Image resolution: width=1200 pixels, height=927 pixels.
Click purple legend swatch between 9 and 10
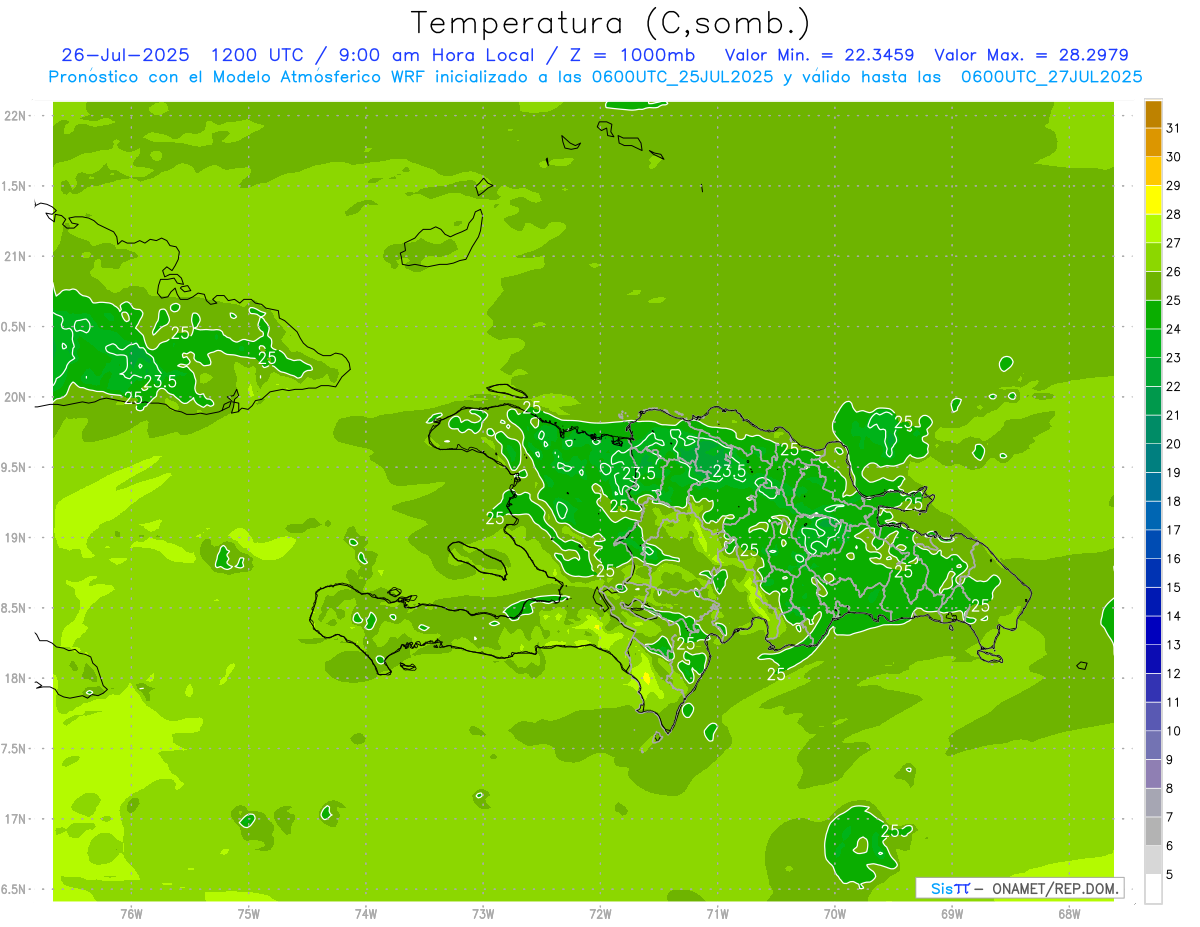1153,745
